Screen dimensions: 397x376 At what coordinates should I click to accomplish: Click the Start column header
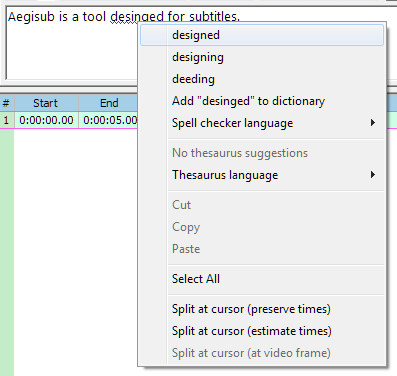click(46, 103)
